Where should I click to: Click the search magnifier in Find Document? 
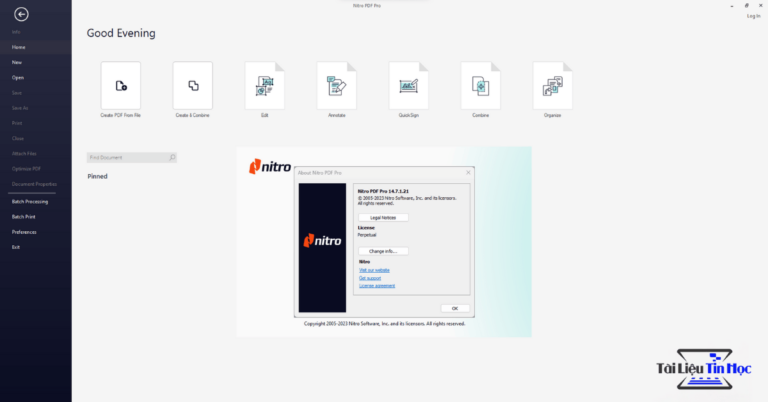(x=172, y=157)
